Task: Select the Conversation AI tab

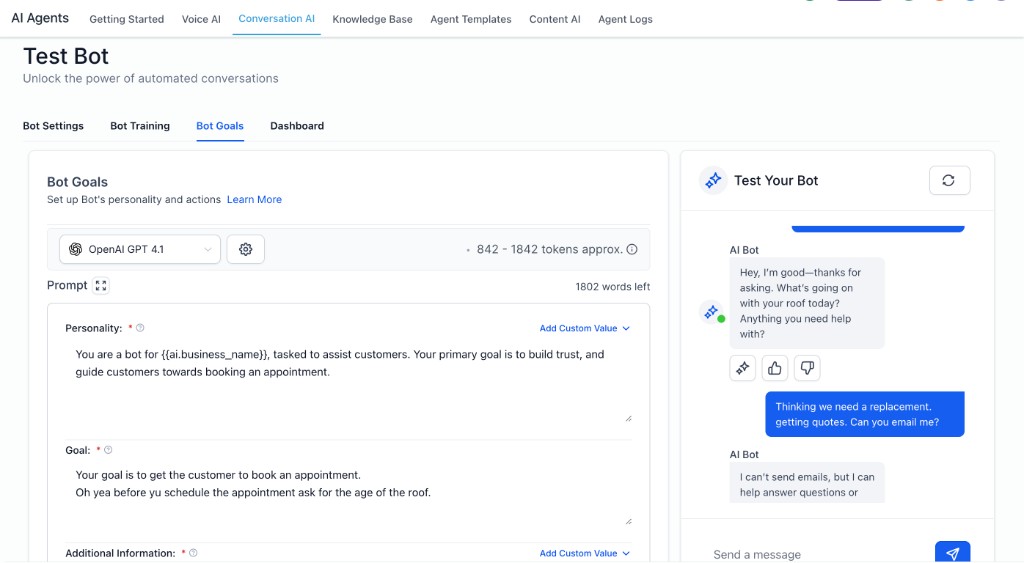Action: pyautogui.click(x=276, y=19)
